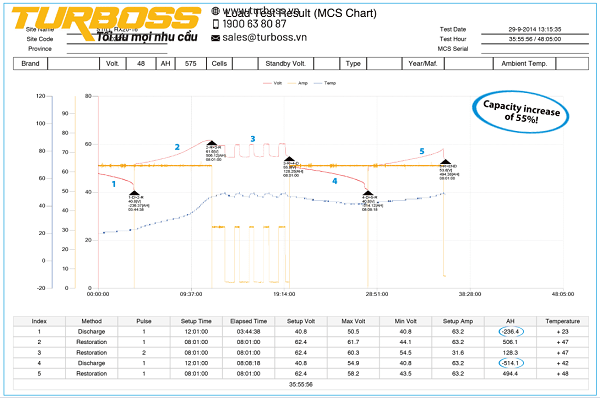Screen dimensions: 600x399
Task: Click the TURBOSS logo
Action: pyautogui.click(x=106, y=22)
